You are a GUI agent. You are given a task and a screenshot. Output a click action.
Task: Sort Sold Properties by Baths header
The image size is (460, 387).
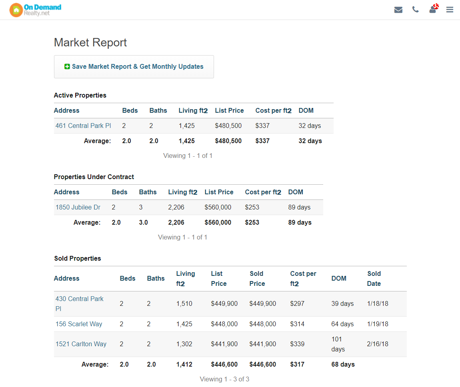pyautogui.click(x=156, y=279)
